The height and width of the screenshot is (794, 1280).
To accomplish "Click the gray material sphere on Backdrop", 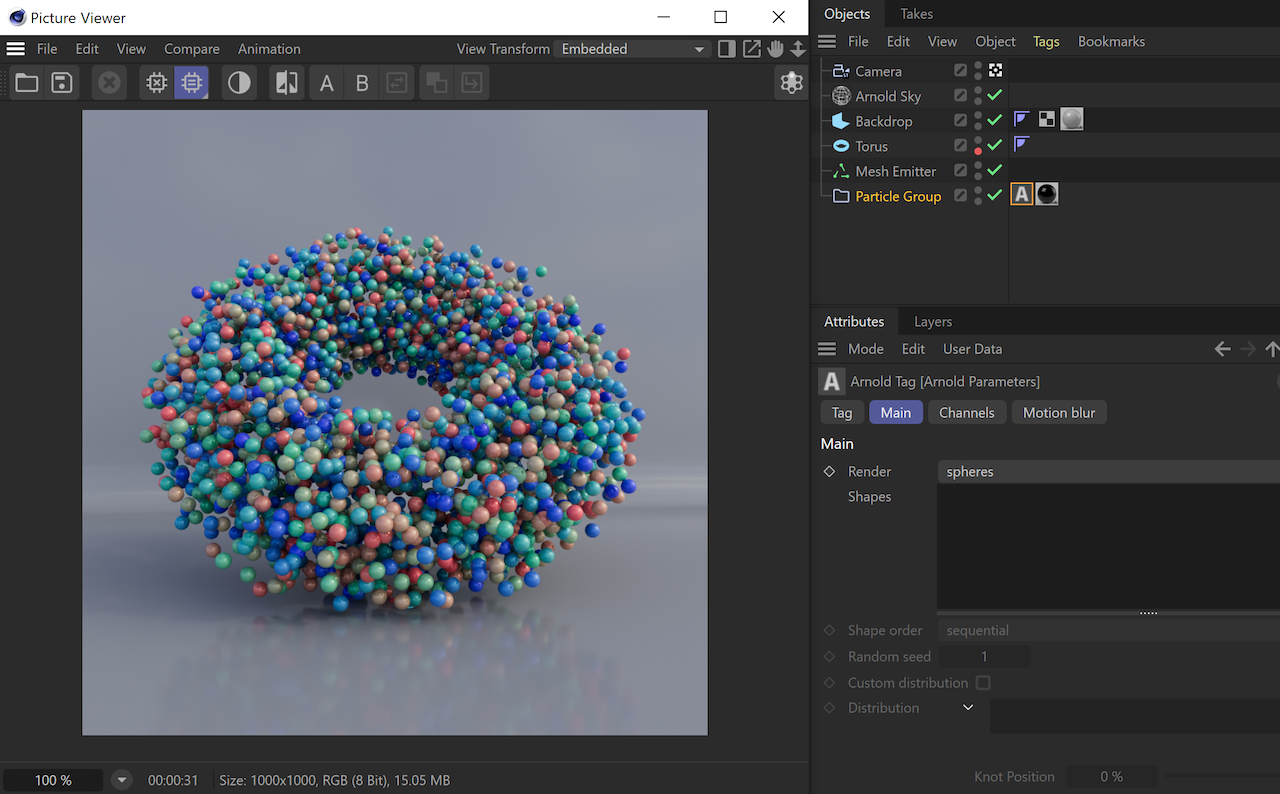I will pyautogui.click(x=1071, y=120).
